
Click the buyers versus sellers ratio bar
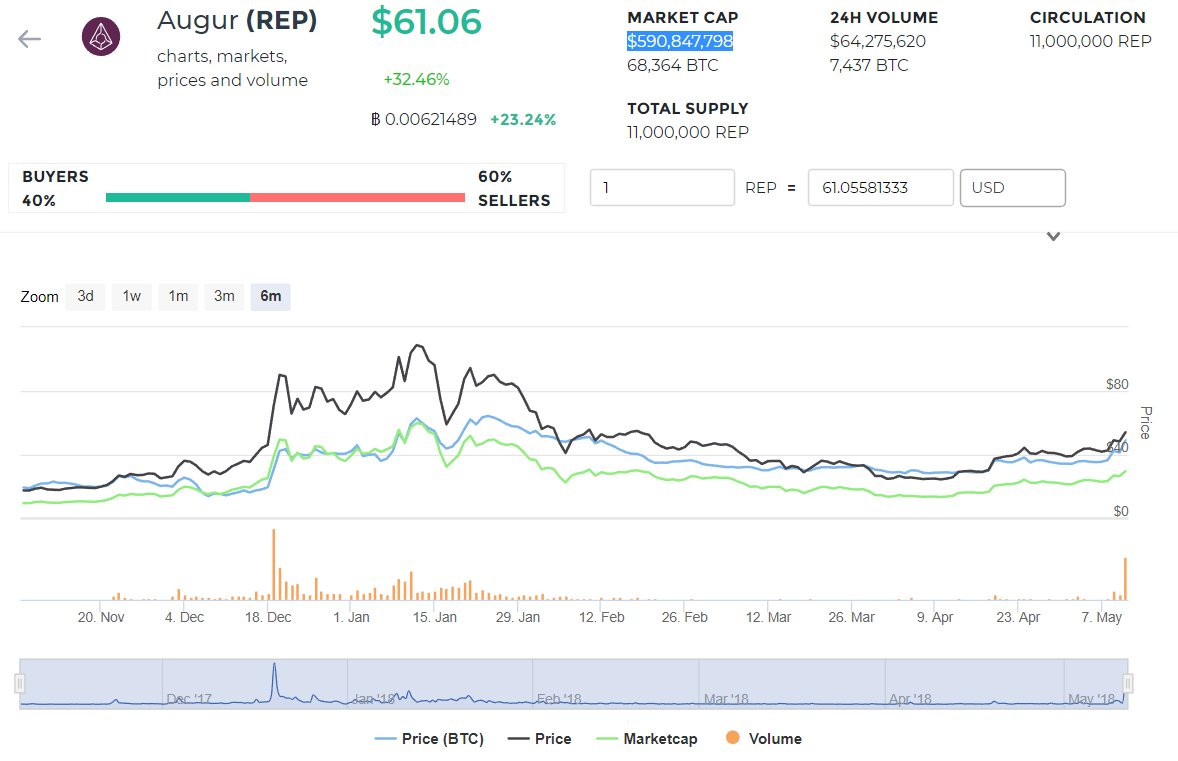(285, 198)
